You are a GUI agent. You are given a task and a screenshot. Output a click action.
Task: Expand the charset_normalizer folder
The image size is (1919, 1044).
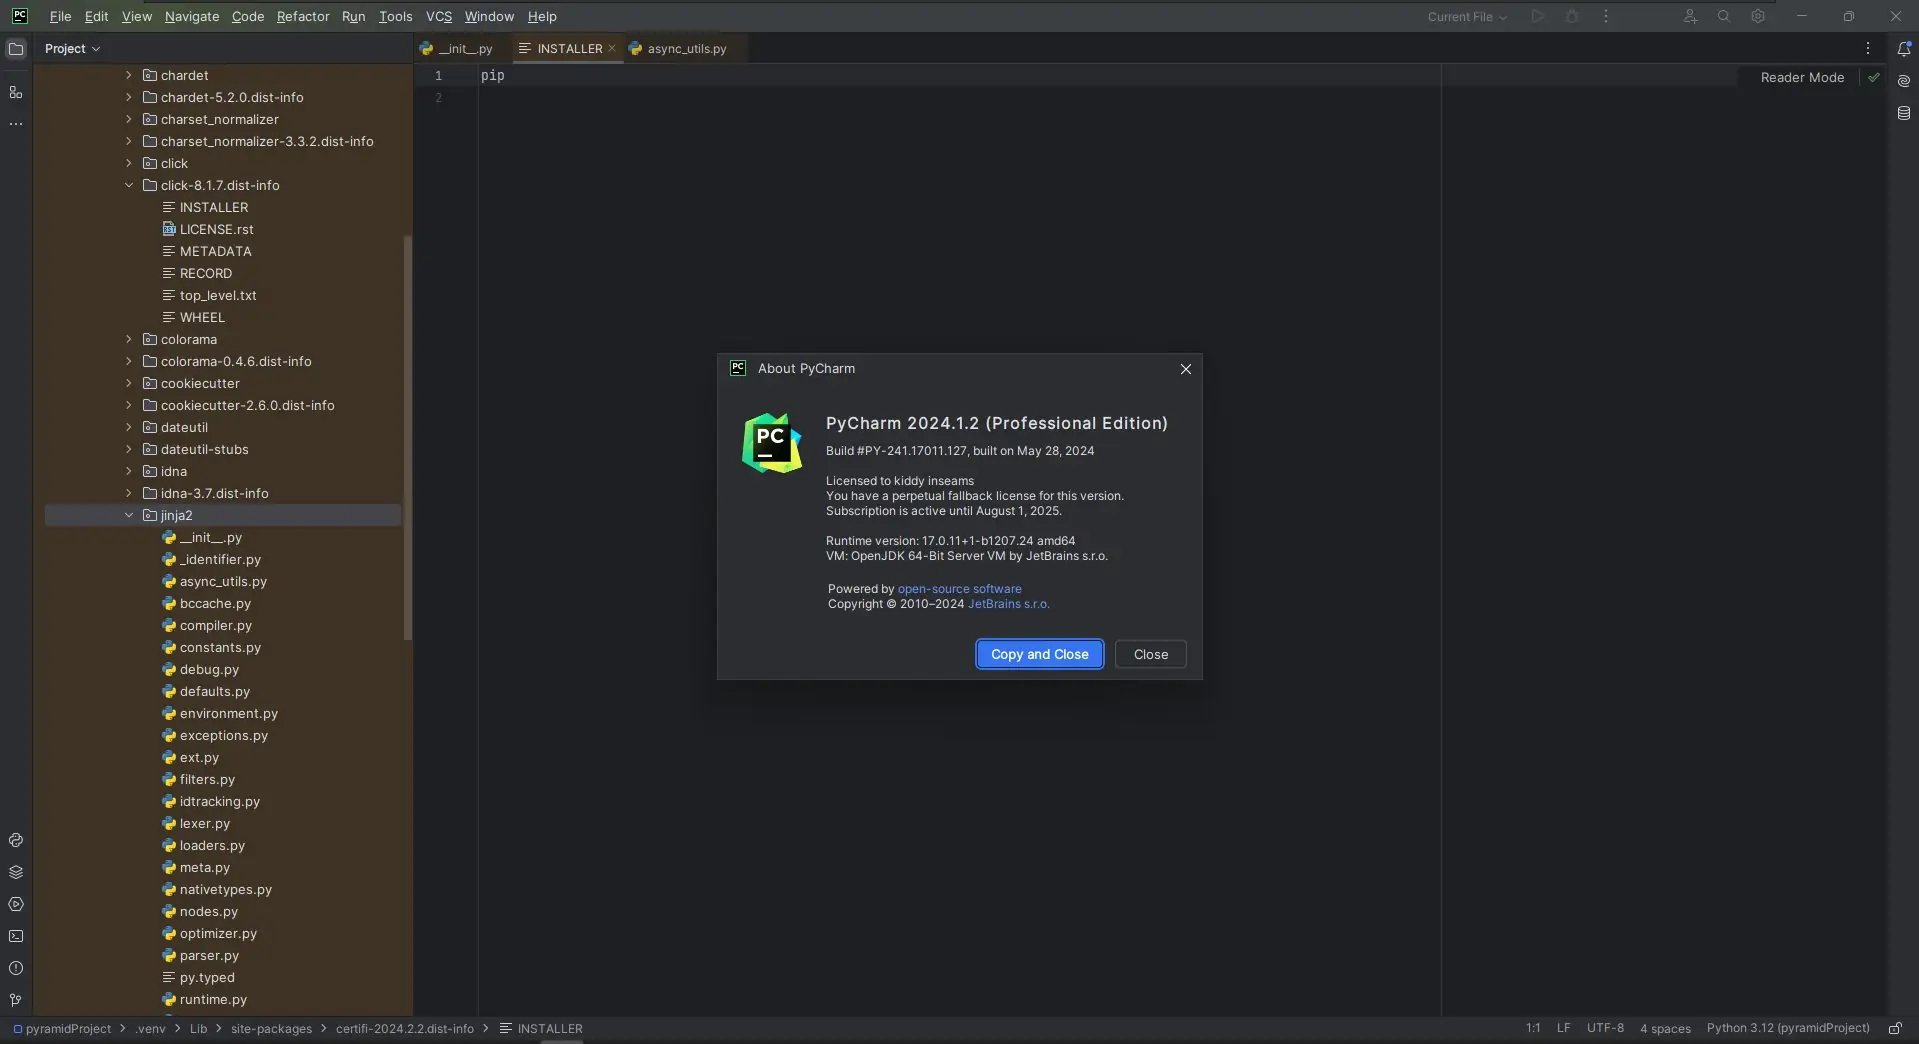click(129, 119)
